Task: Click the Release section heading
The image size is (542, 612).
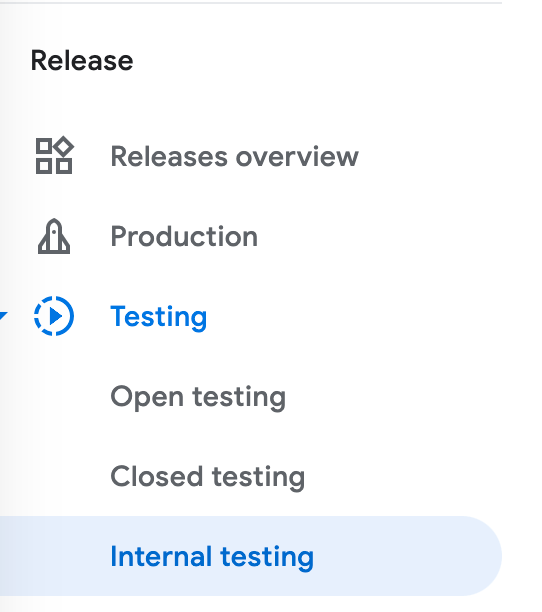Action: (82, 61)
